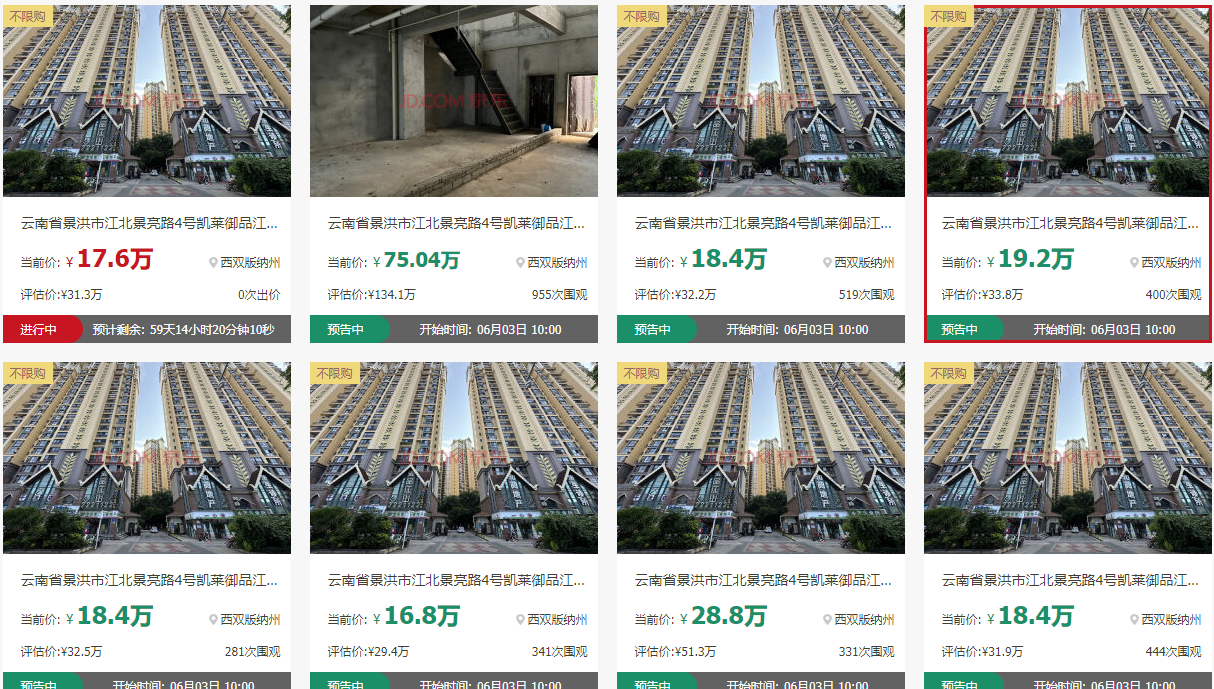Click location pin icon on 17.6万 listing
The width and height of the screenshot is (1214, 689).
pos(213,263)
